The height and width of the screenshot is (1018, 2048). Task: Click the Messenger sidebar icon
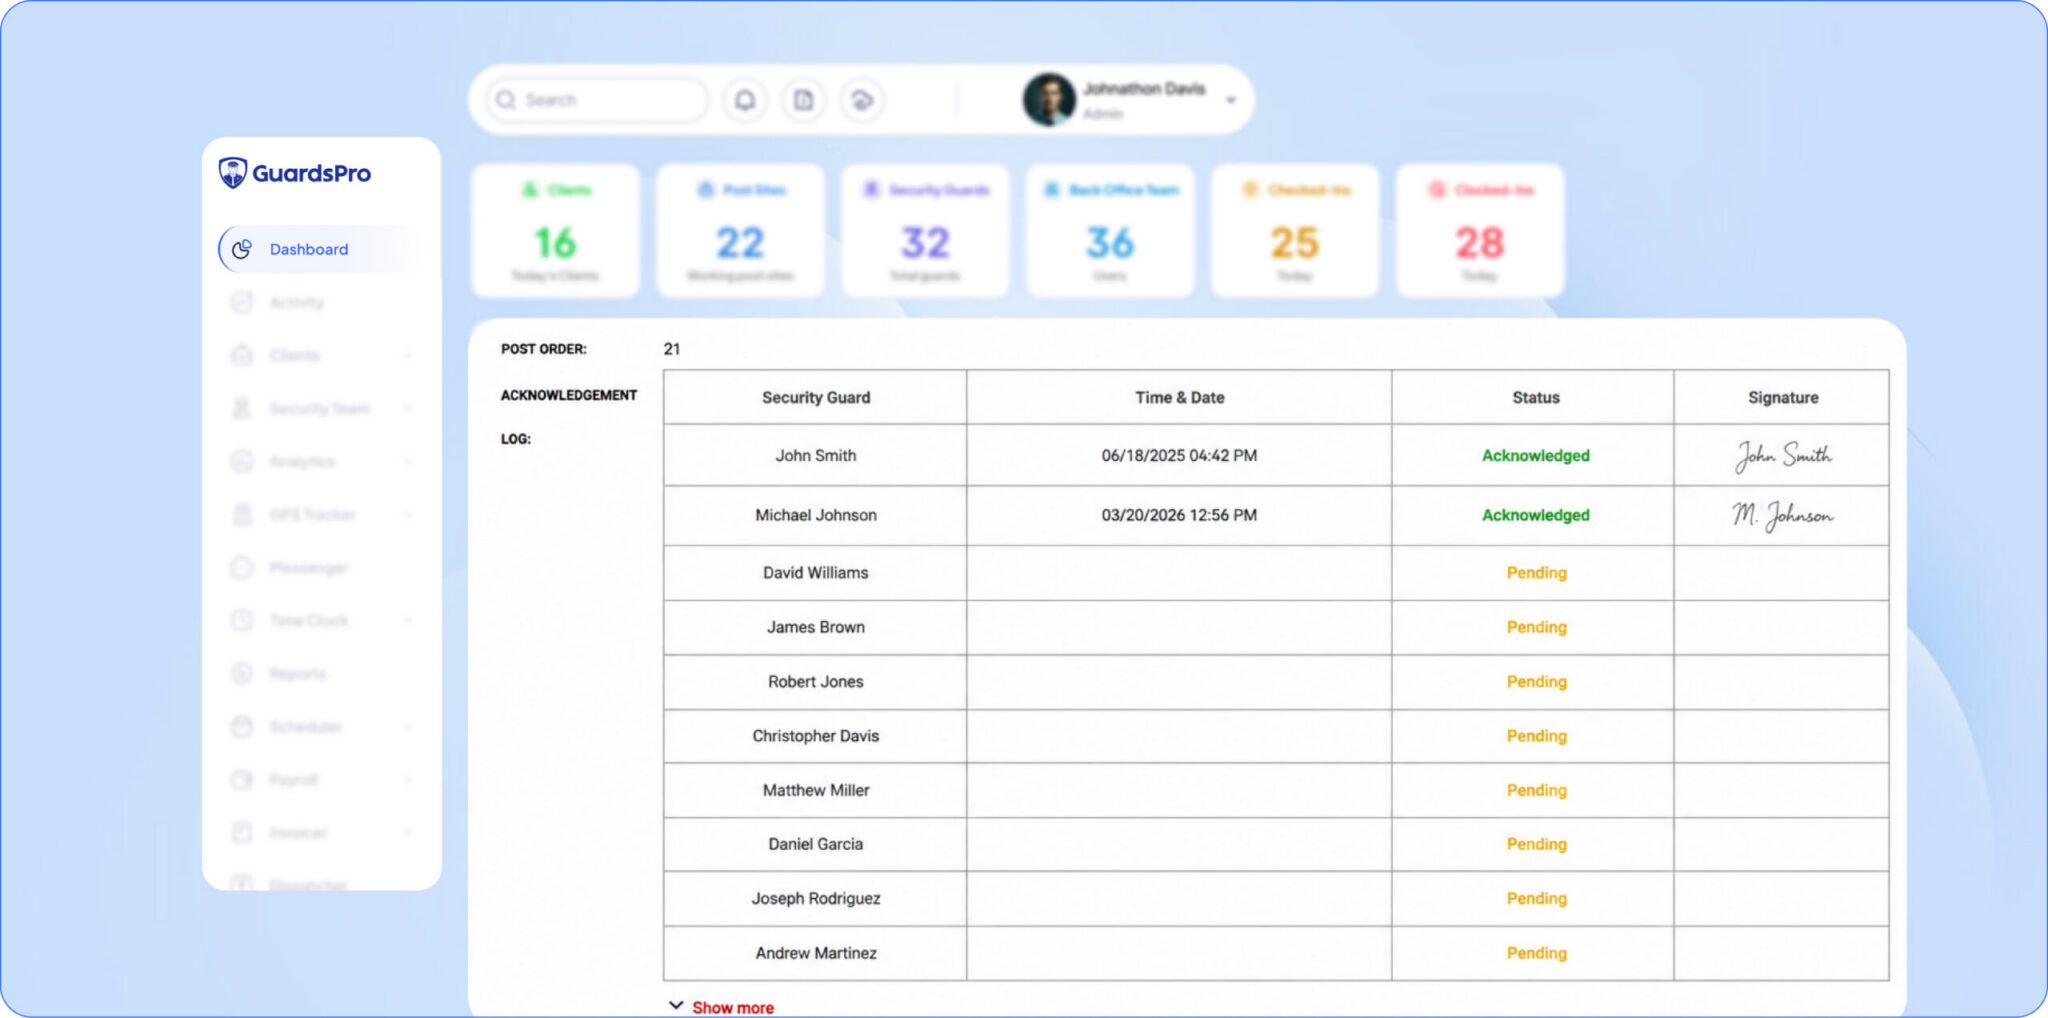[242, 567]
